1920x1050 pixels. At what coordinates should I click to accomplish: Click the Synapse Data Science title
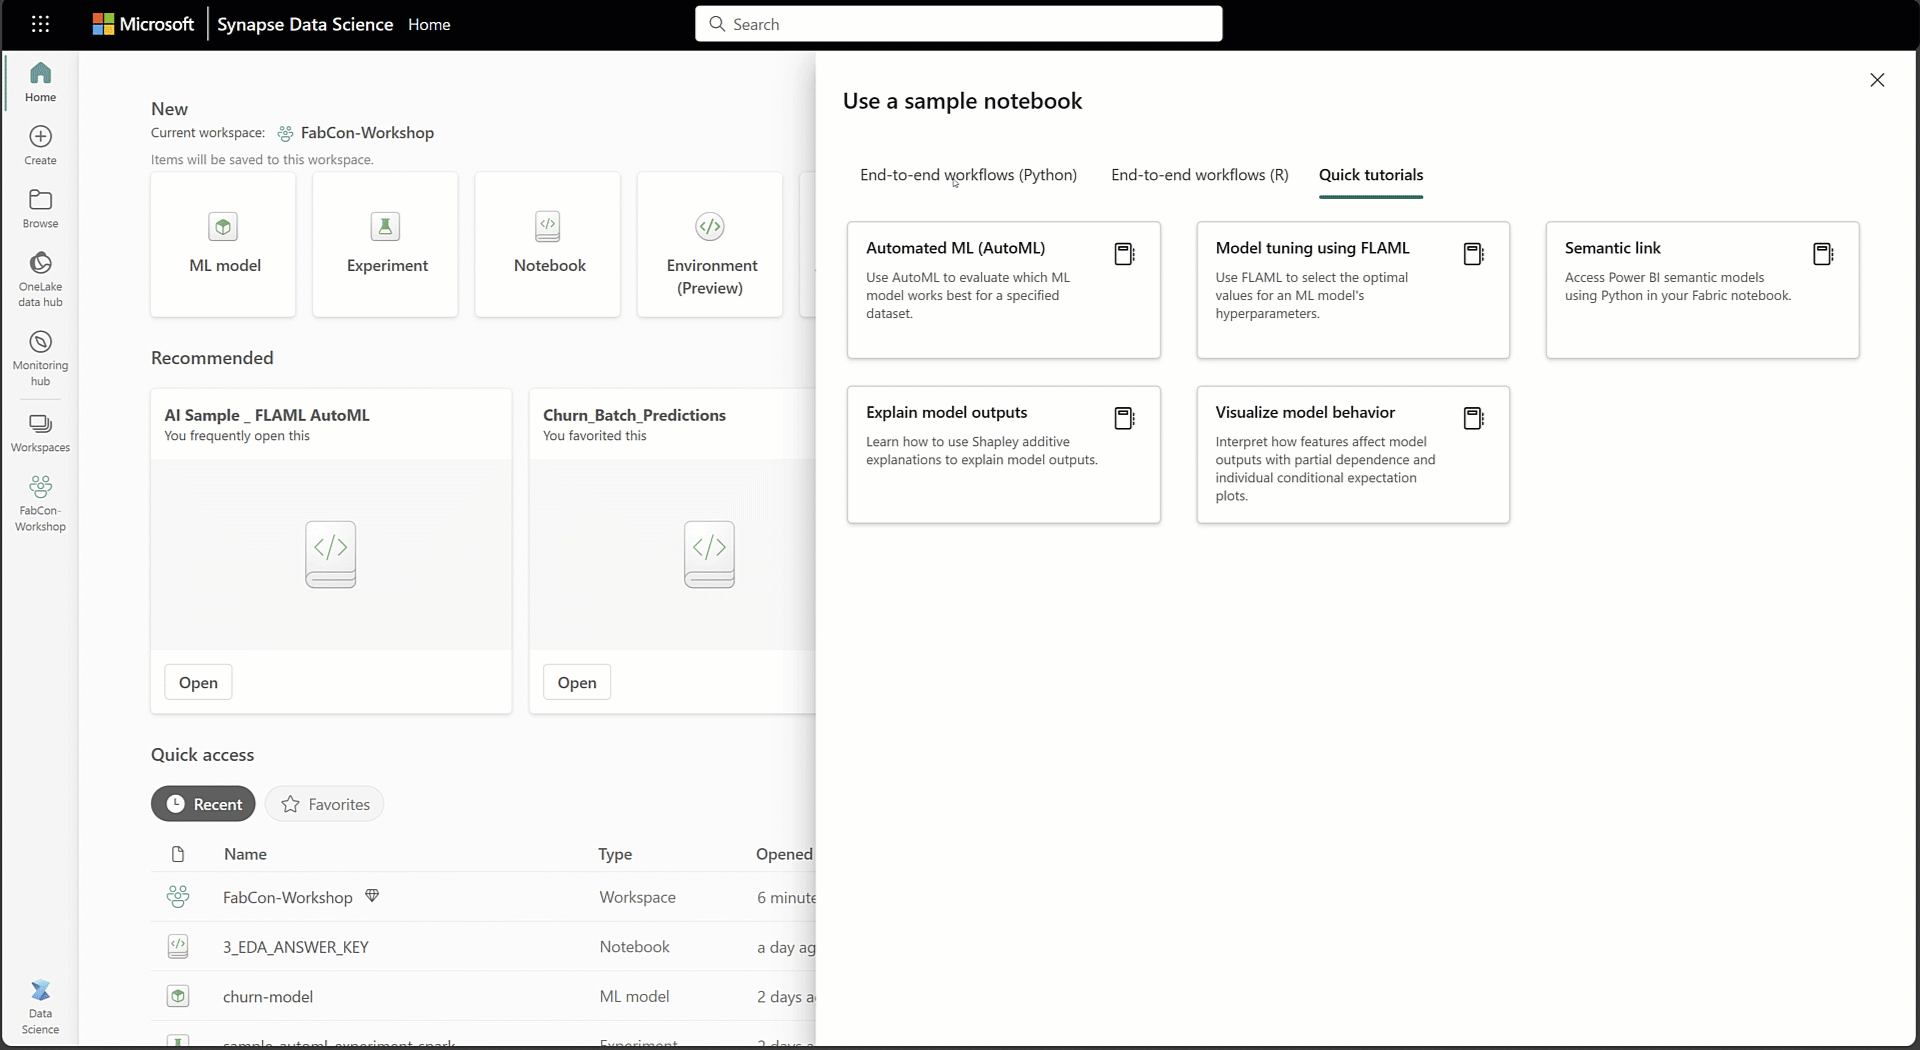305,24
